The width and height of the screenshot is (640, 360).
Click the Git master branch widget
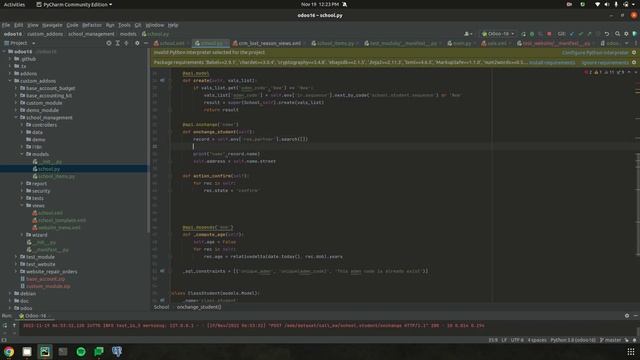click(x=610, y=340)
